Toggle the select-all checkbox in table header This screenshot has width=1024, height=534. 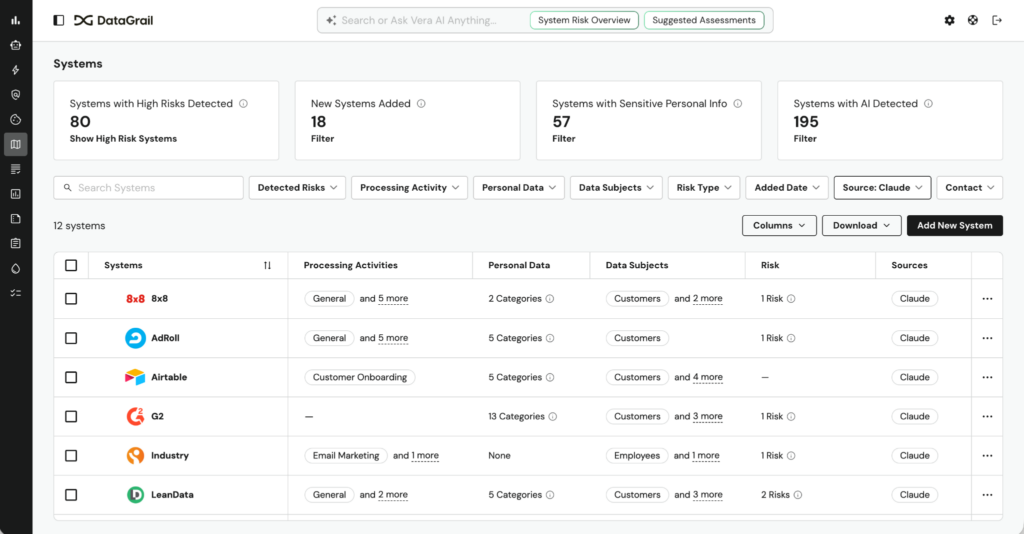point(71,265)
